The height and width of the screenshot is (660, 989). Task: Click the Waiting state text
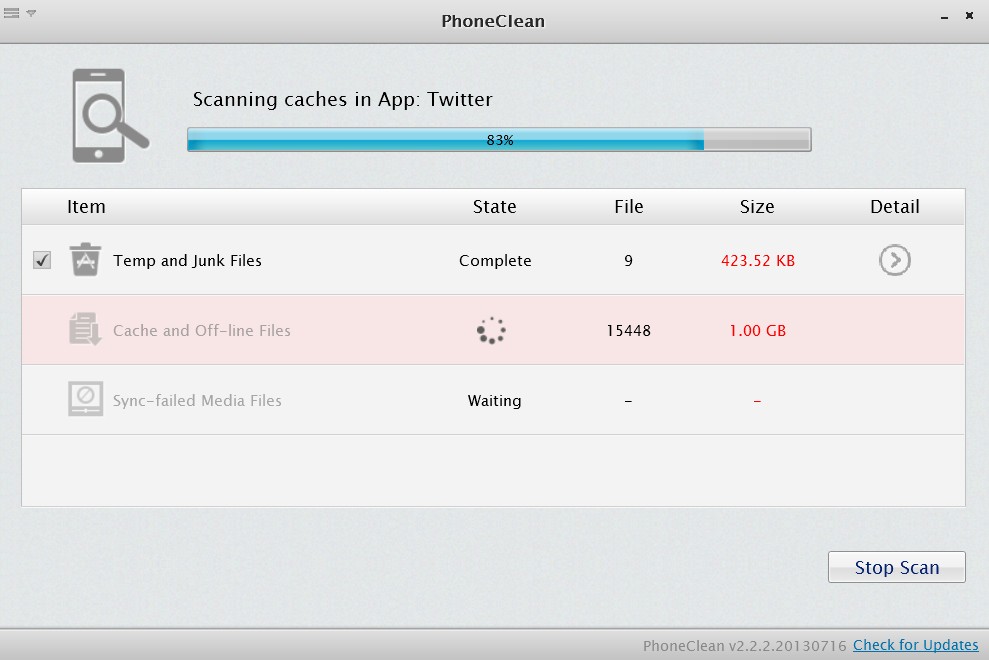(494, 401)
